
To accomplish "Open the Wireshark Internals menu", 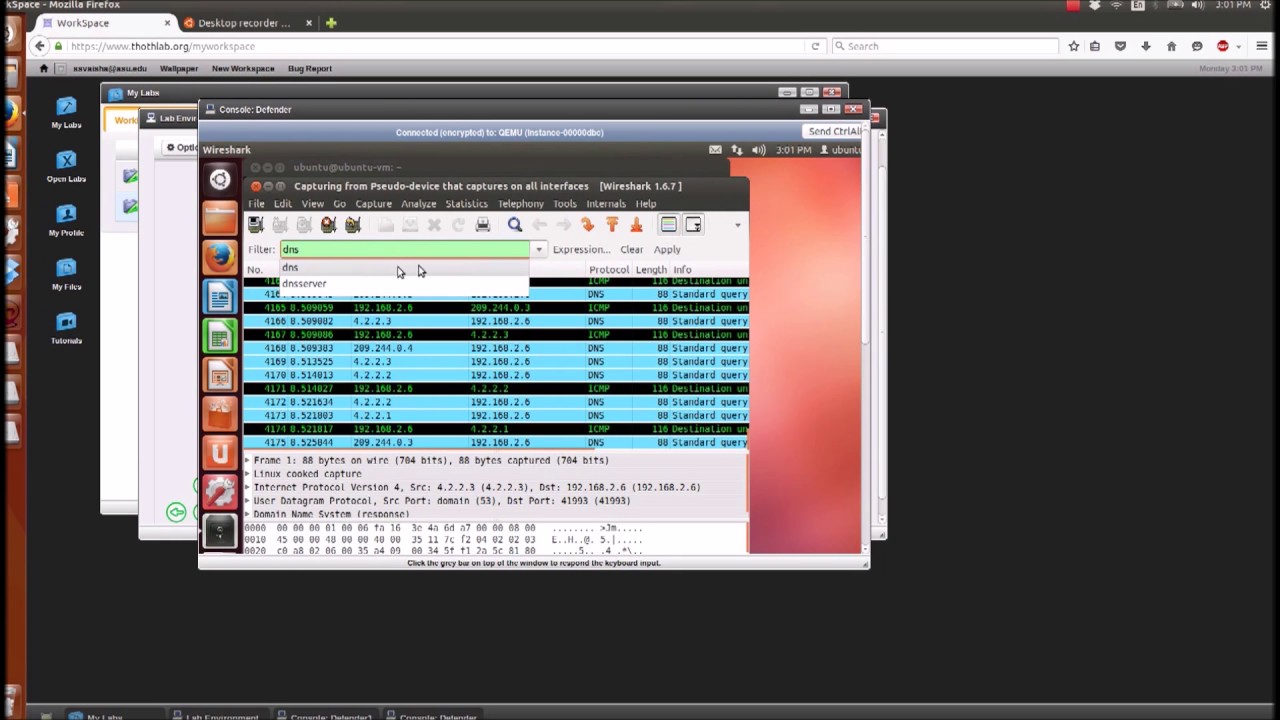I will [x=606, y=204].
